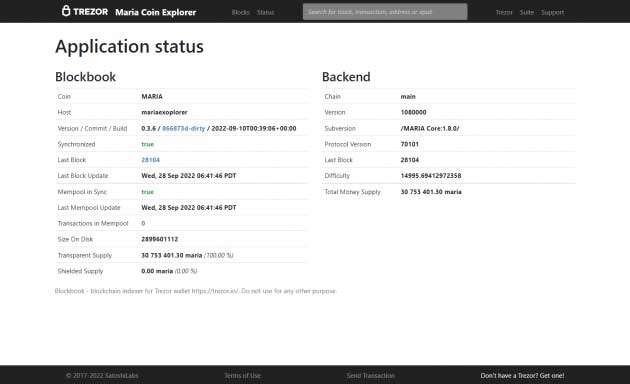This screenshot has width=630, height=384.
Task: Select Backend Last Block value 28104
Action: pyautogui.click(x=409, y=160)
